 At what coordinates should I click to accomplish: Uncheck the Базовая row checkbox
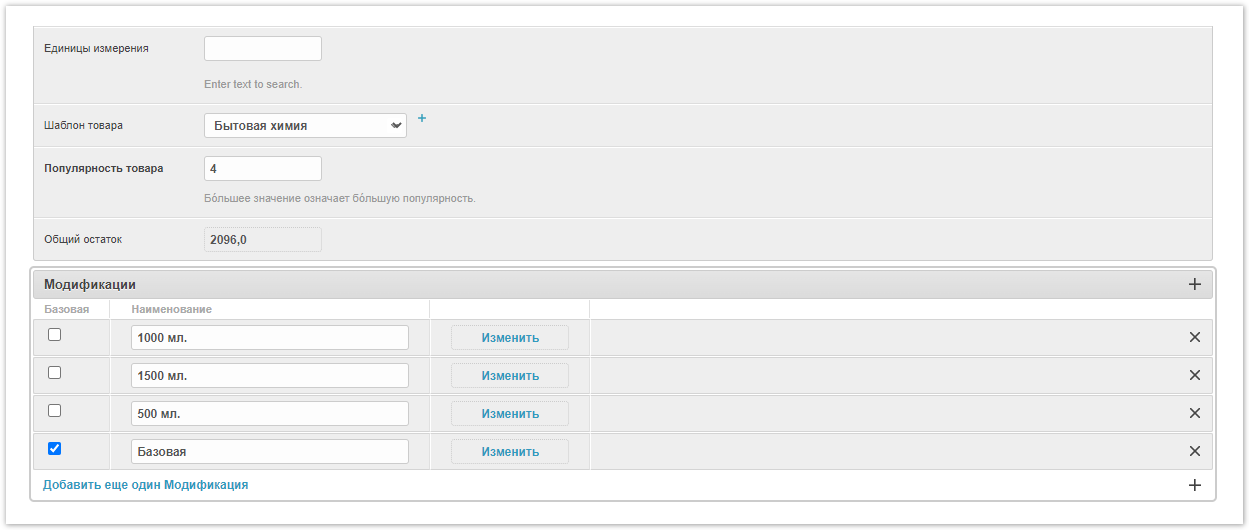click(55, 449)
